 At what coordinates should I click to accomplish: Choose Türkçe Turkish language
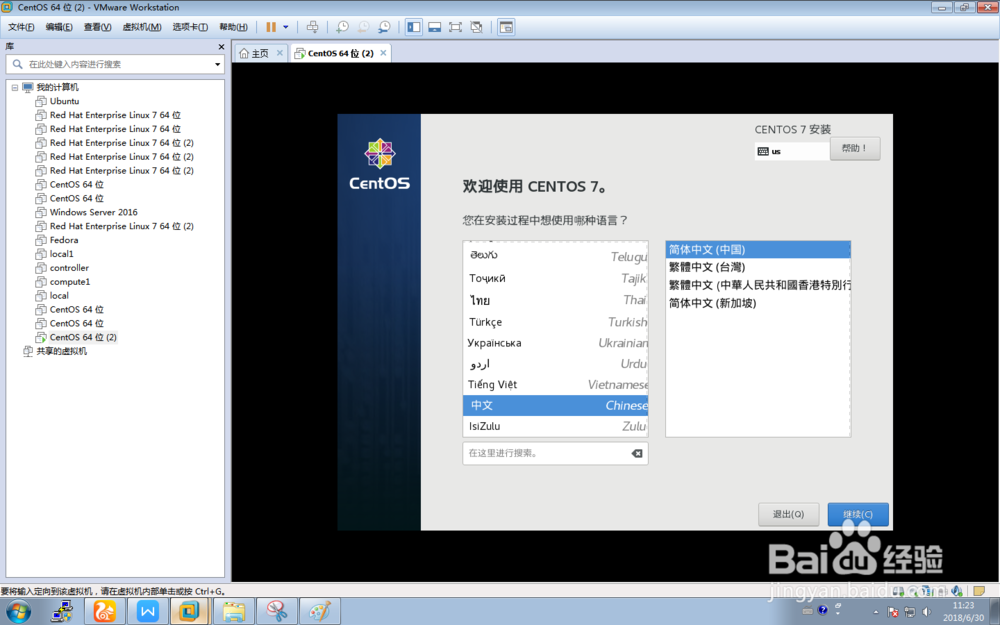[555, 322]
